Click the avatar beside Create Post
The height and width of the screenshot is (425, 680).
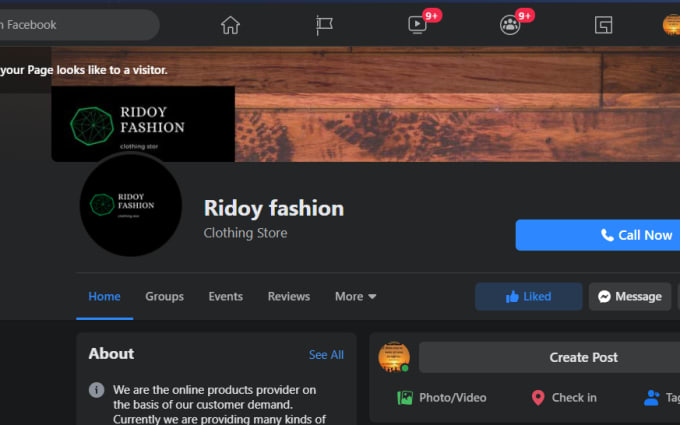point(394,357)
